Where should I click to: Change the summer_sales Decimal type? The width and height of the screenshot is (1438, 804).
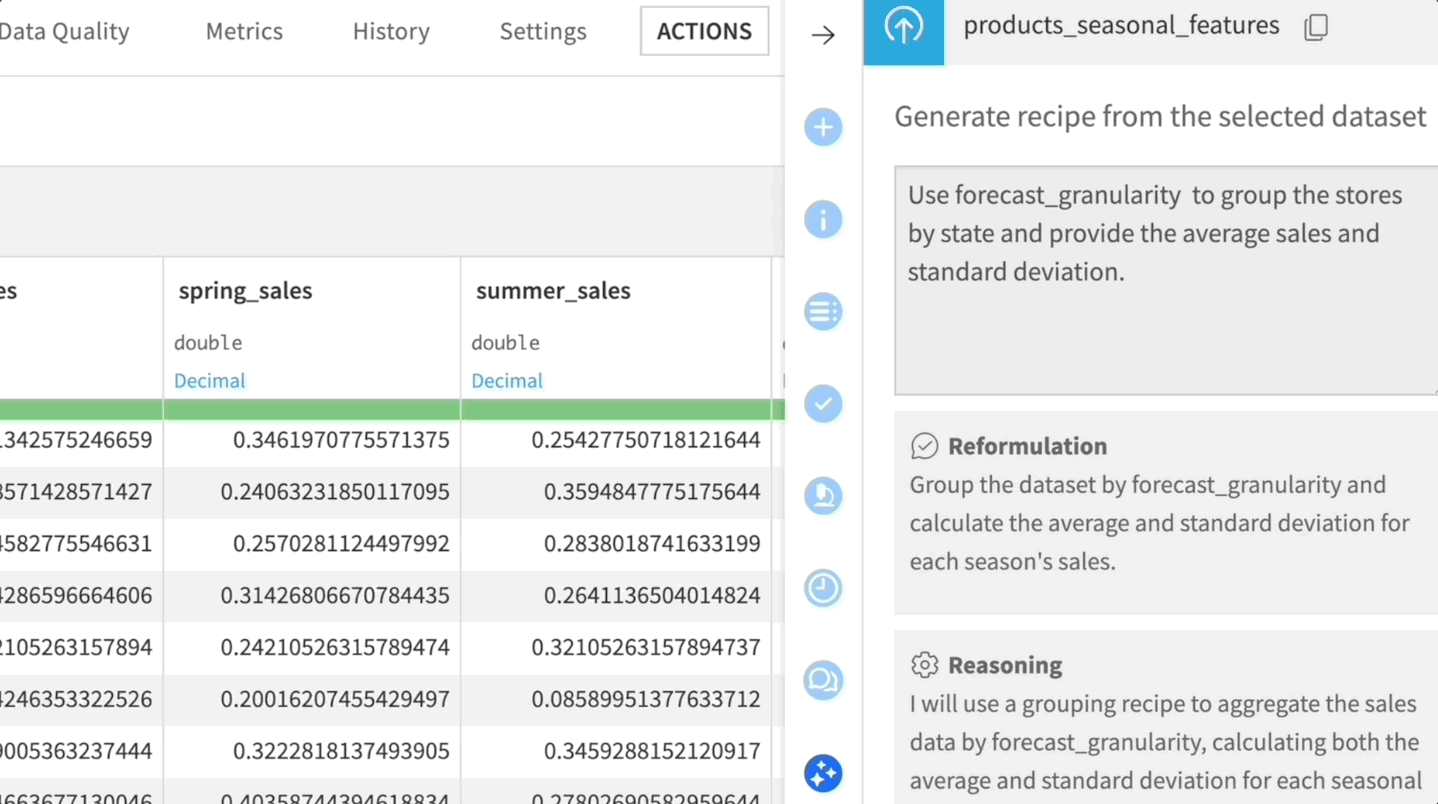(x=505, y=380)
